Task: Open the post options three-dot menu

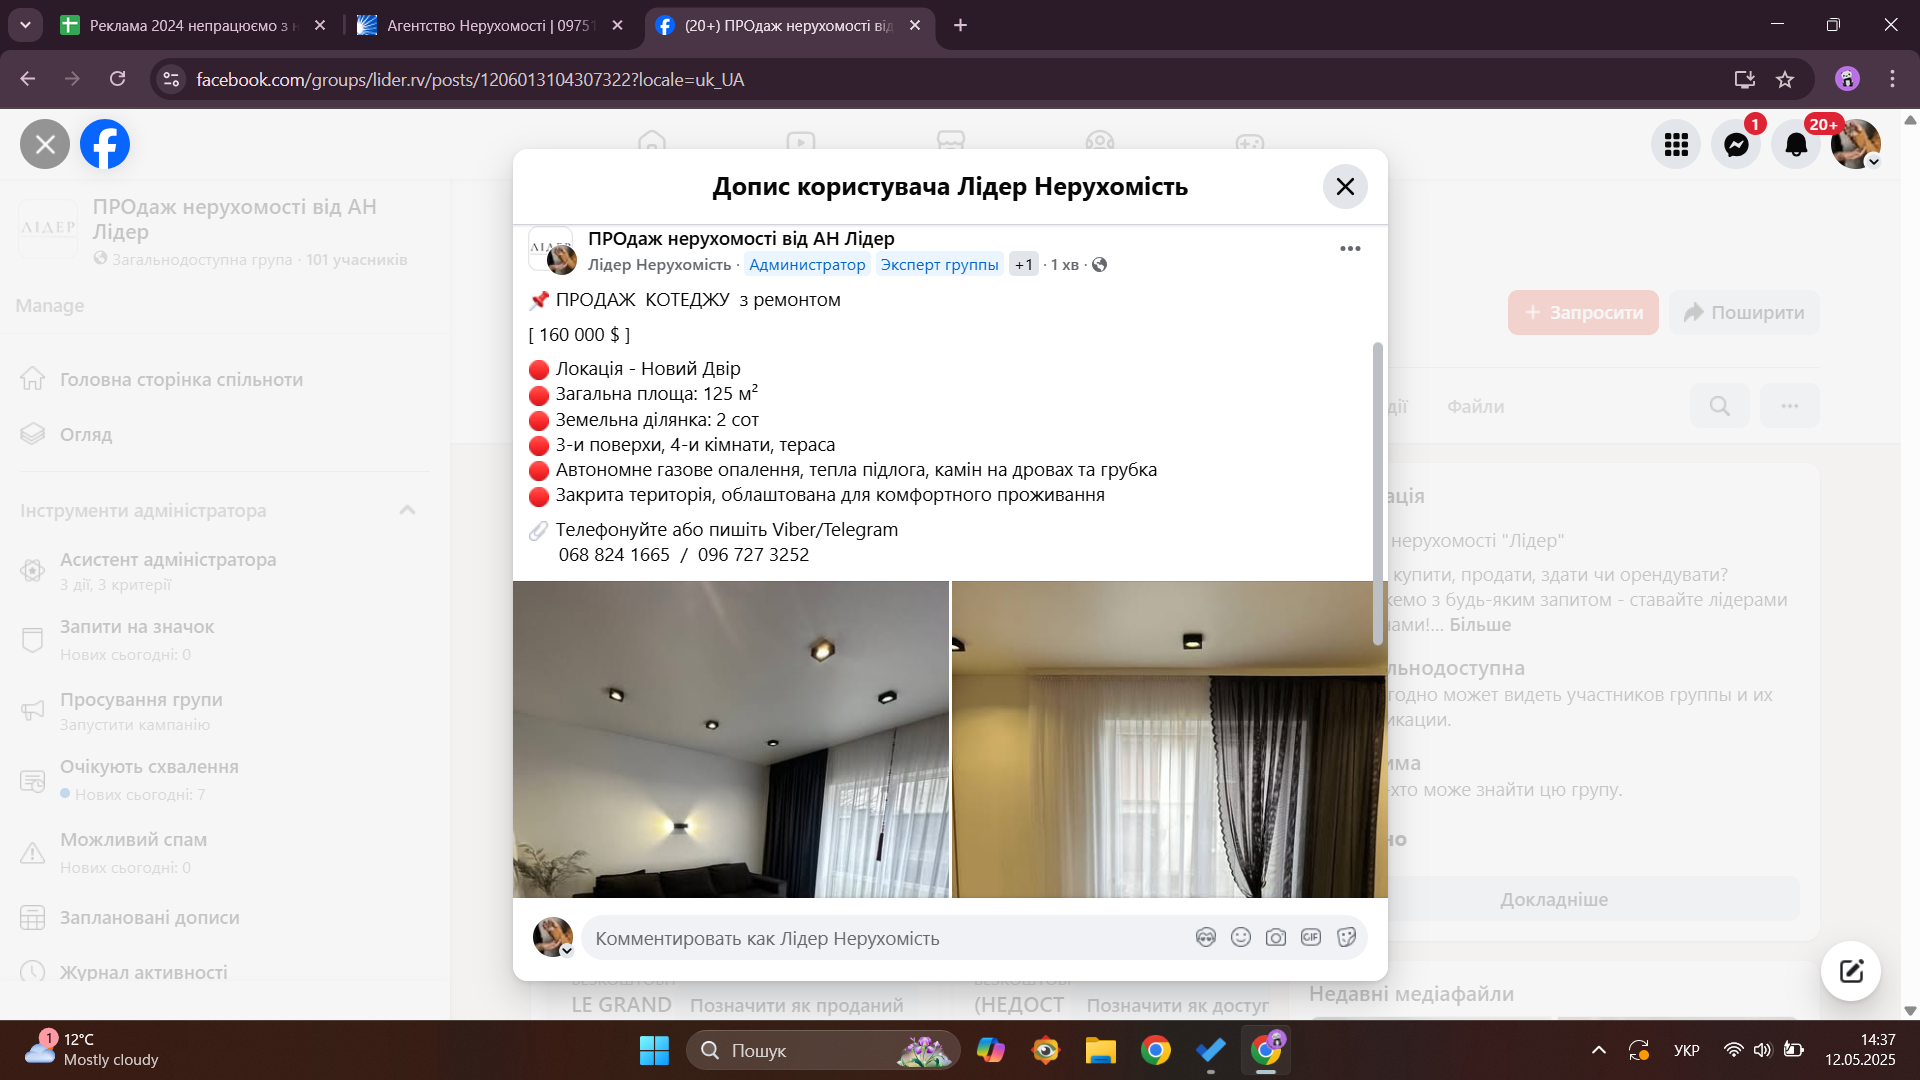Action: click(x=1350, y=249)
